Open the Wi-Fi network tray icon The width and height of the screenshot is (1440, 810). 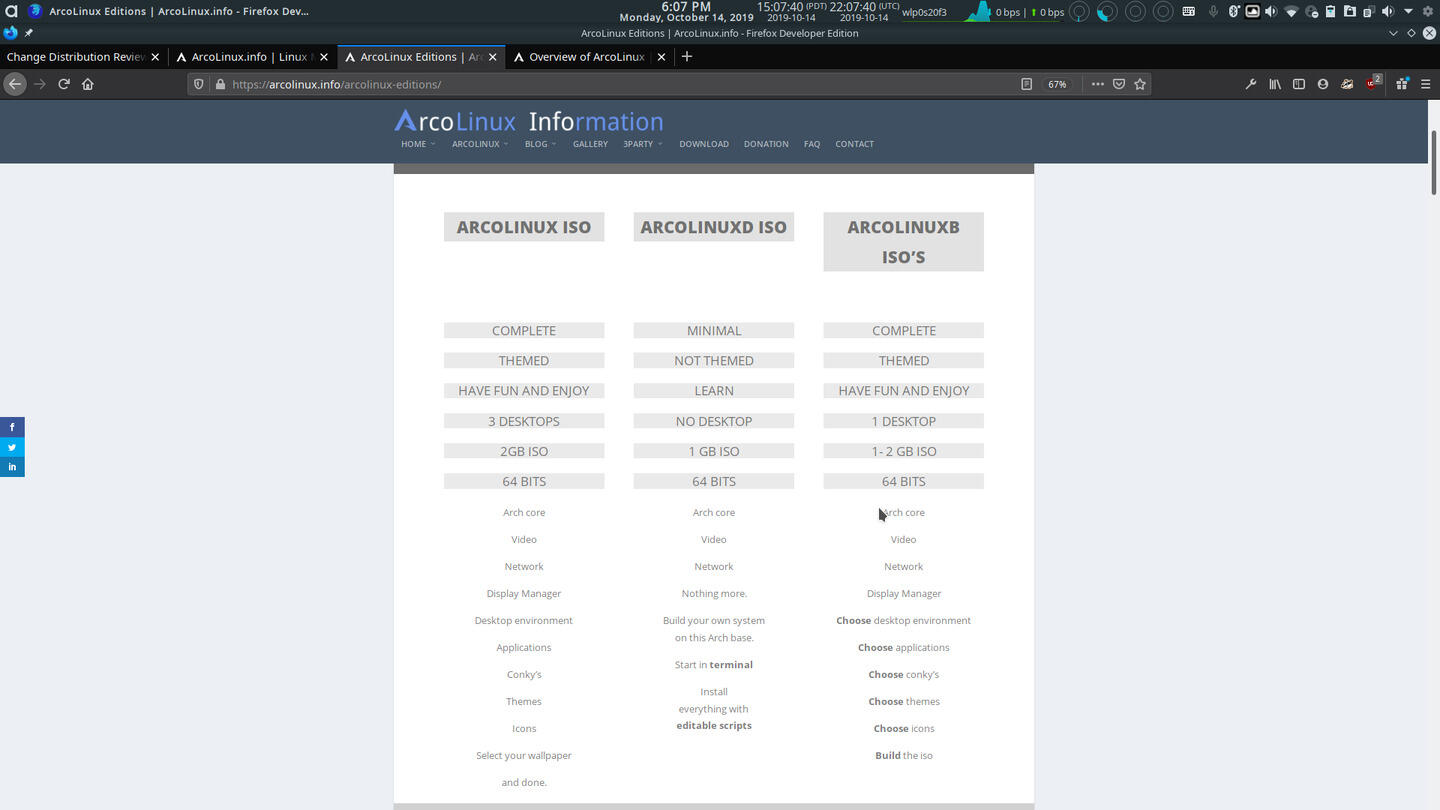[x=1291, y=12]
